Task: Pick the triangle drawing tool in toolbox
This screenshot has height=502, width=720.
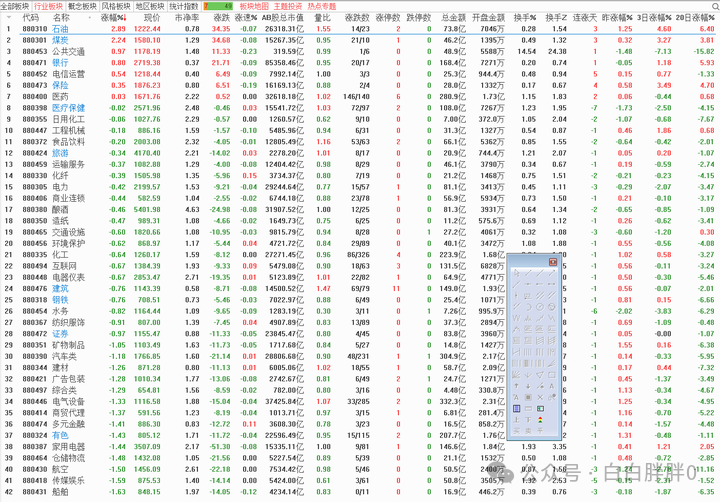Action: coord(540,375)
